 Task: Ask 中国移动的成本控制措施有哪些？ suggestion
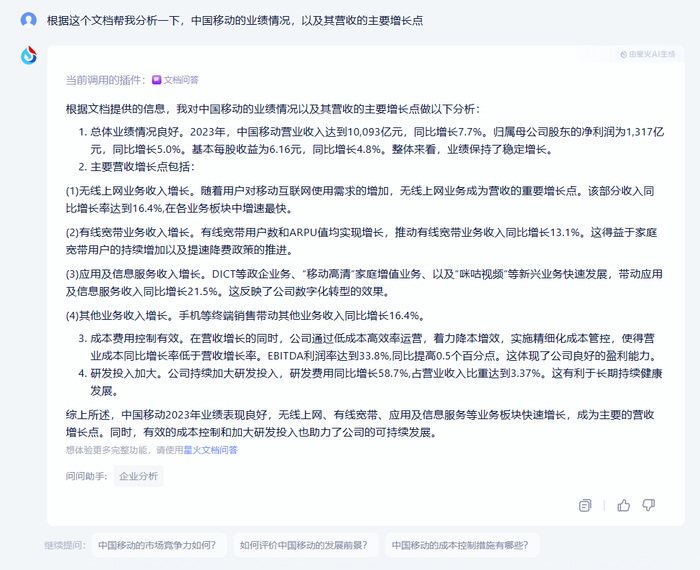(460, 545)
